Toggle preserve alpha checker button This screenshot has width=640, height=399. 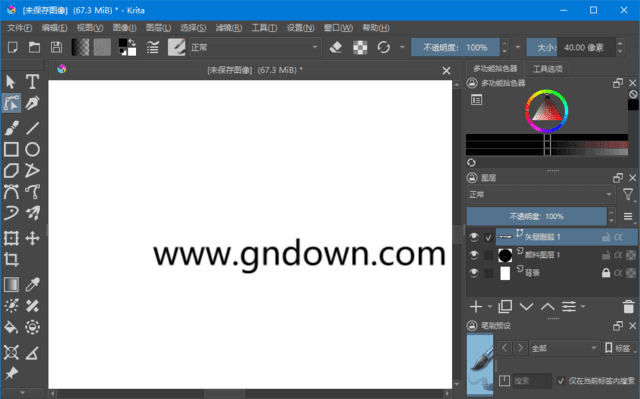[x=360, y=47]
